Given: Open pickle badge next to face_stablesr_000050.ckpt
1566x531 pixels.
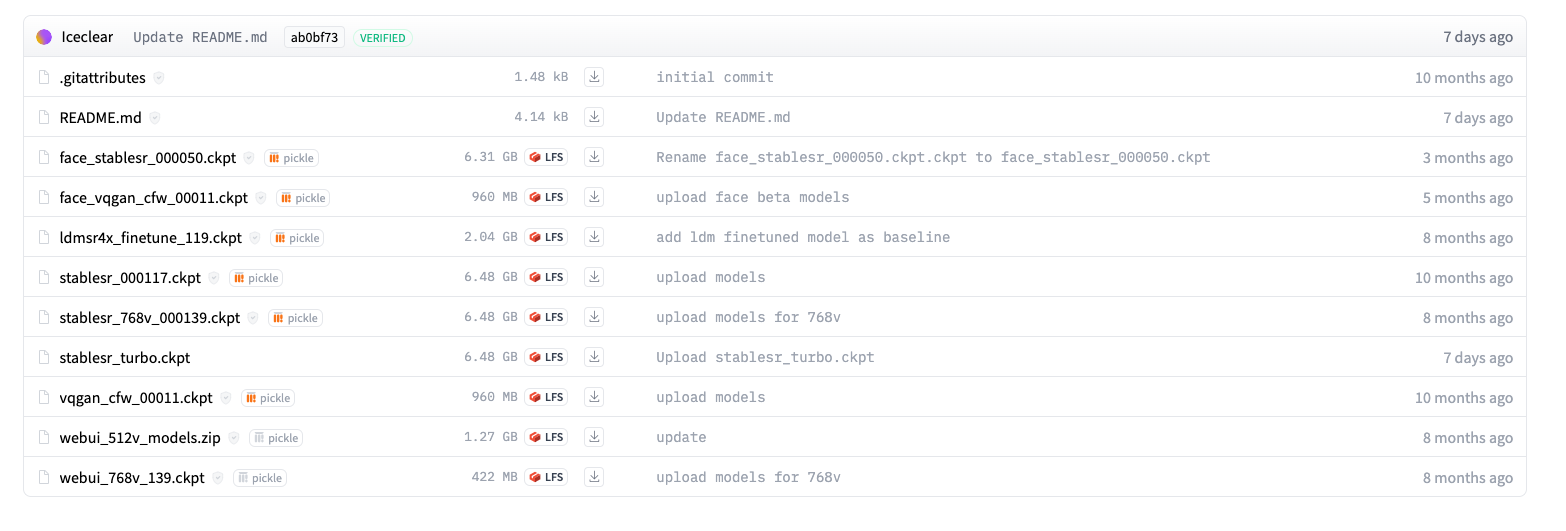Looking at the screenshot, I should coord(291,158).
